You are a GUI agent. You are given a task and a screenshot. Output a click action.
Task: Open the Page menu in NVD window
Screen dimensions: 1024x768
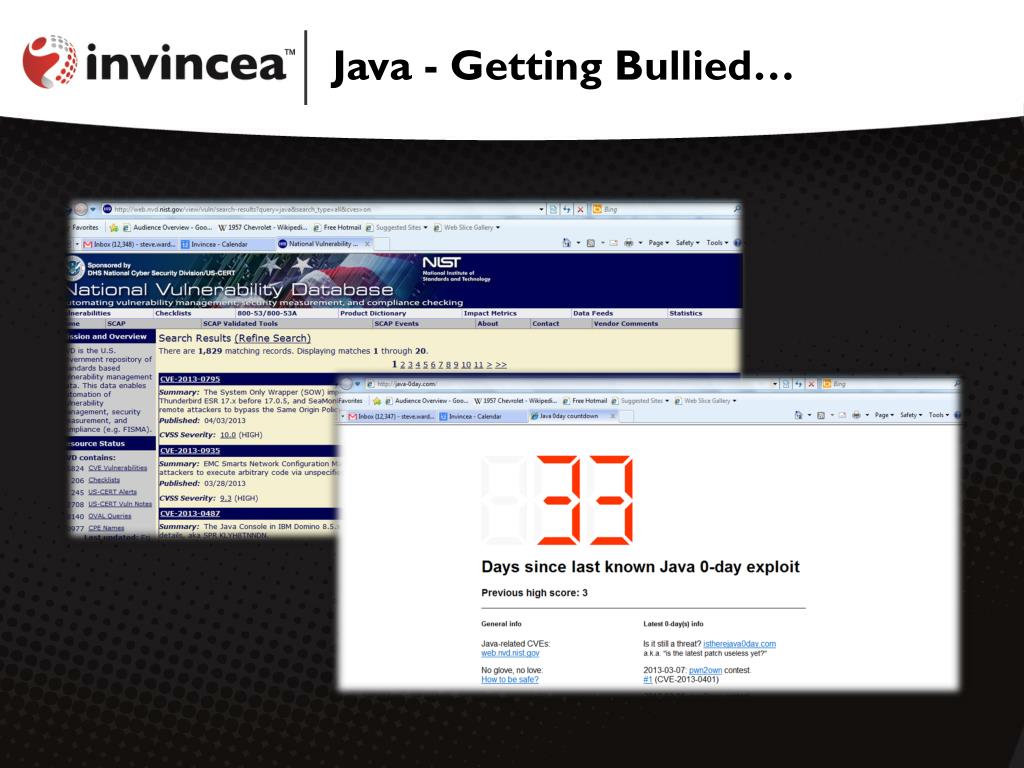point(658,243)
